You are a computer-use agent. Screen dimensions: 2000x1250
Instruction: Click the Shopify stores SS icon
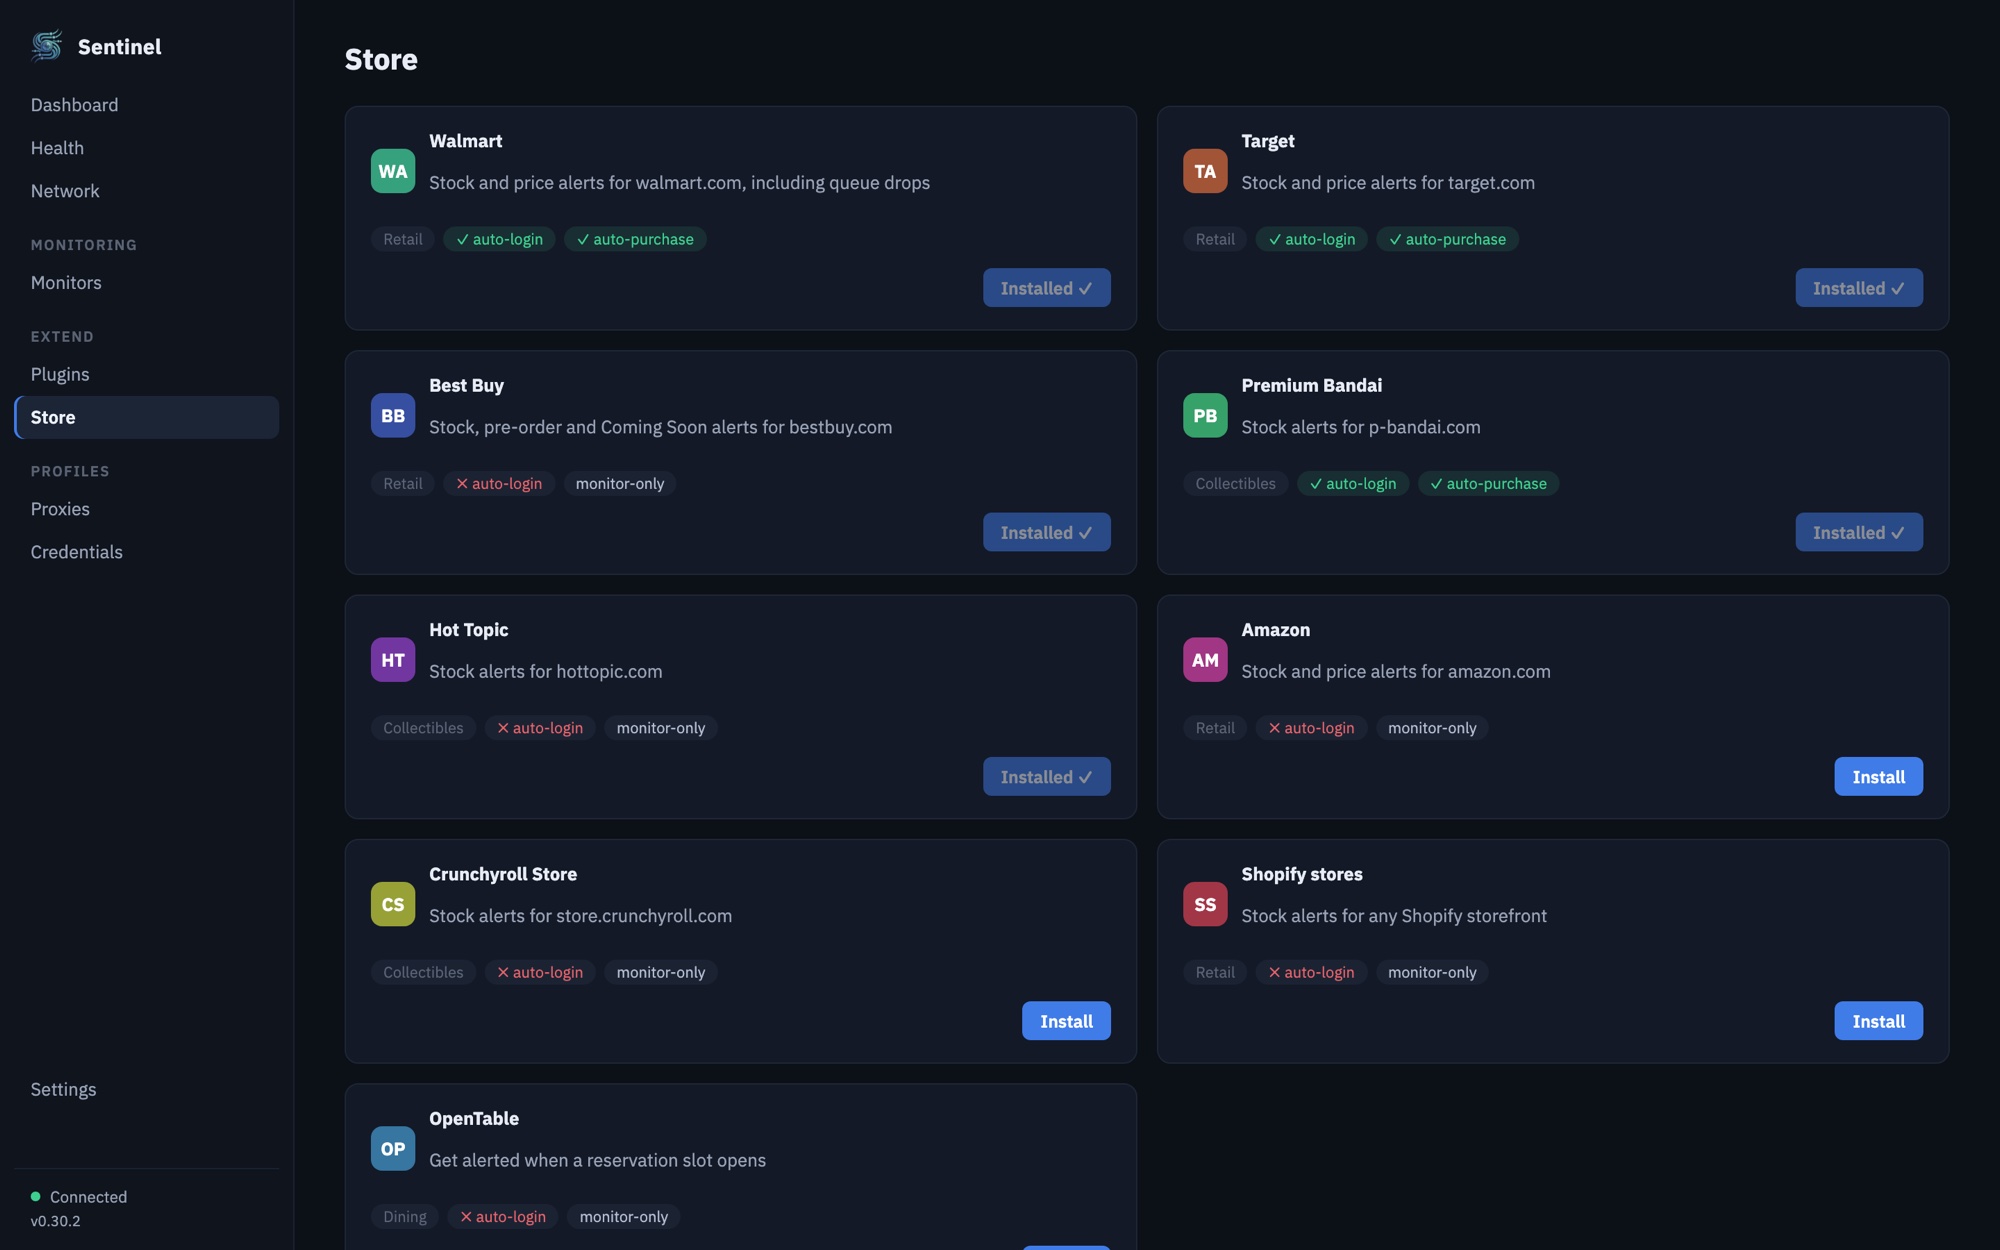click(x=1205, y=904)
